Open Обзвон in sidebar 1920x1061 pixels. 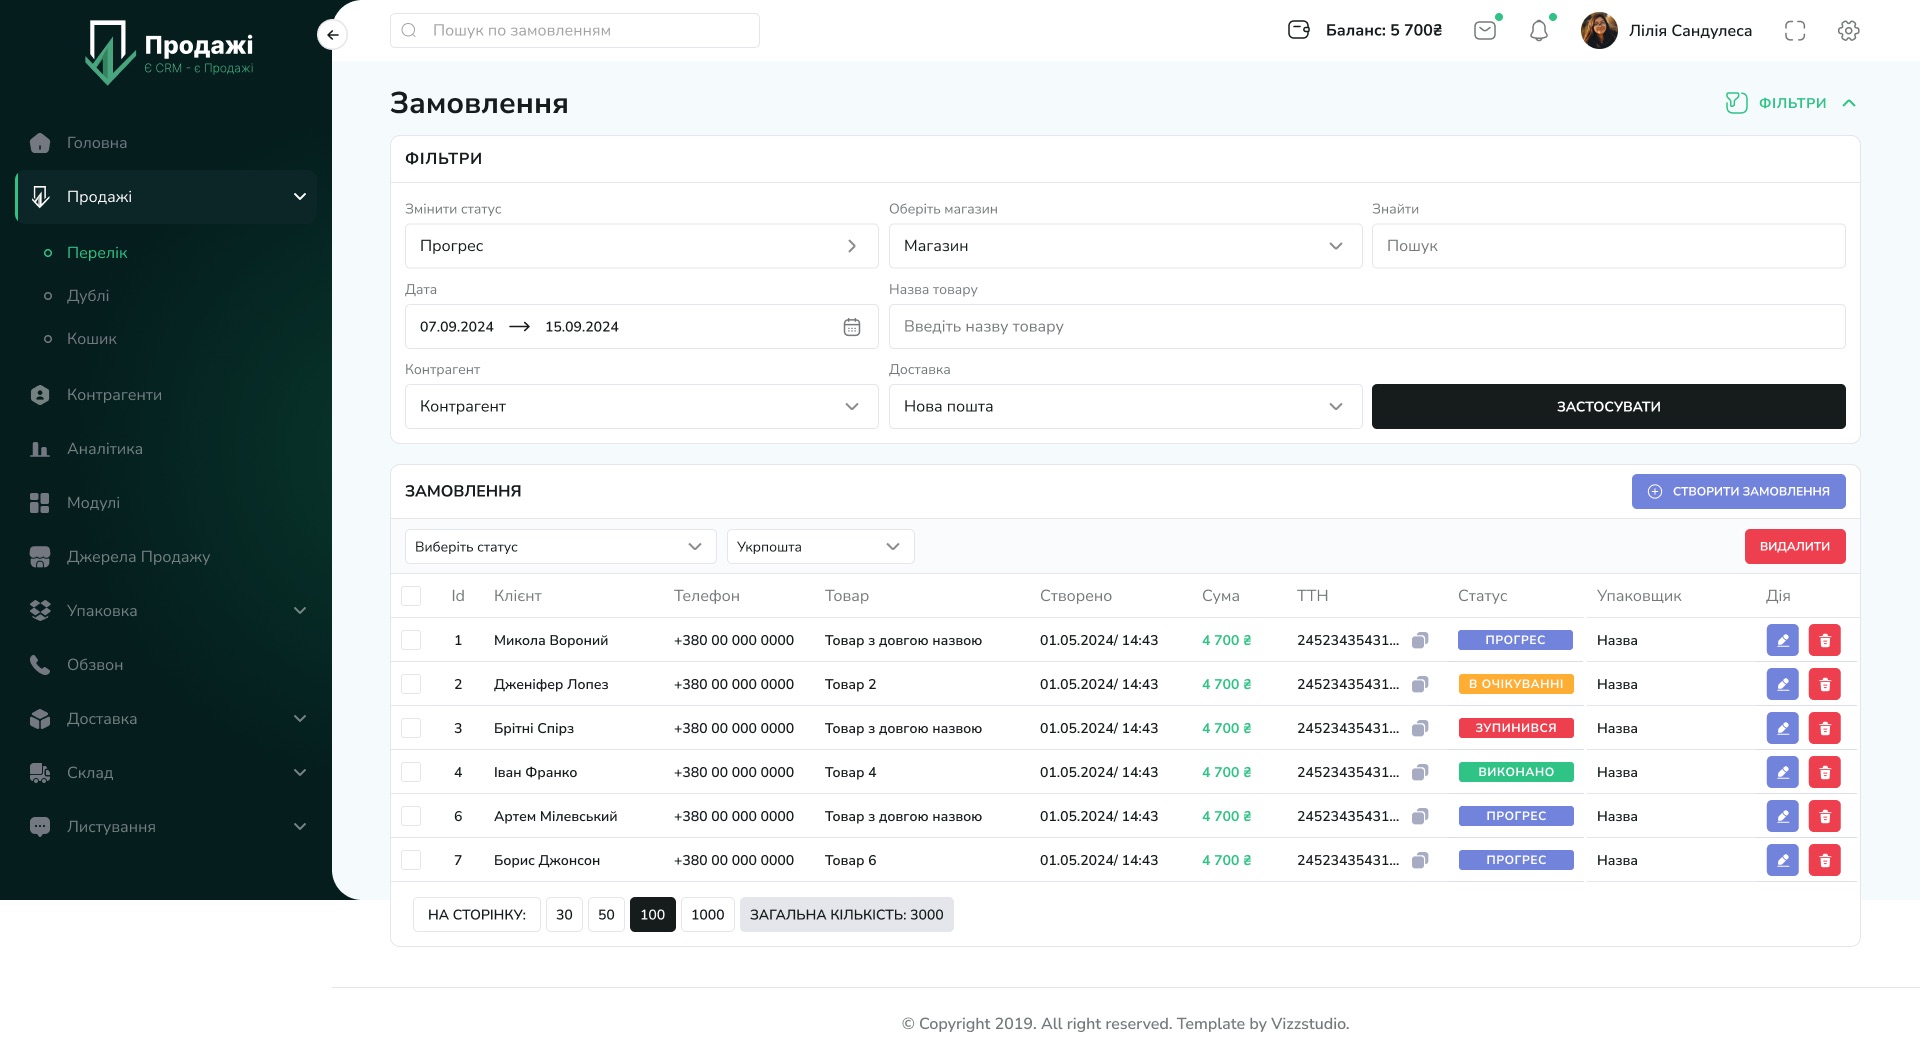click(x=95, y=665)
